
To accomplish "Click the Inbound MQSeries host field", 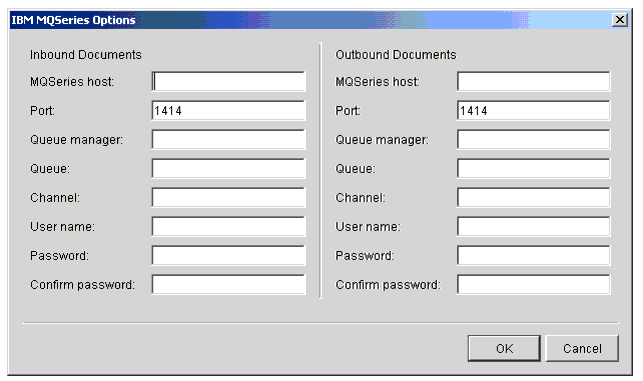I will 228,81.
